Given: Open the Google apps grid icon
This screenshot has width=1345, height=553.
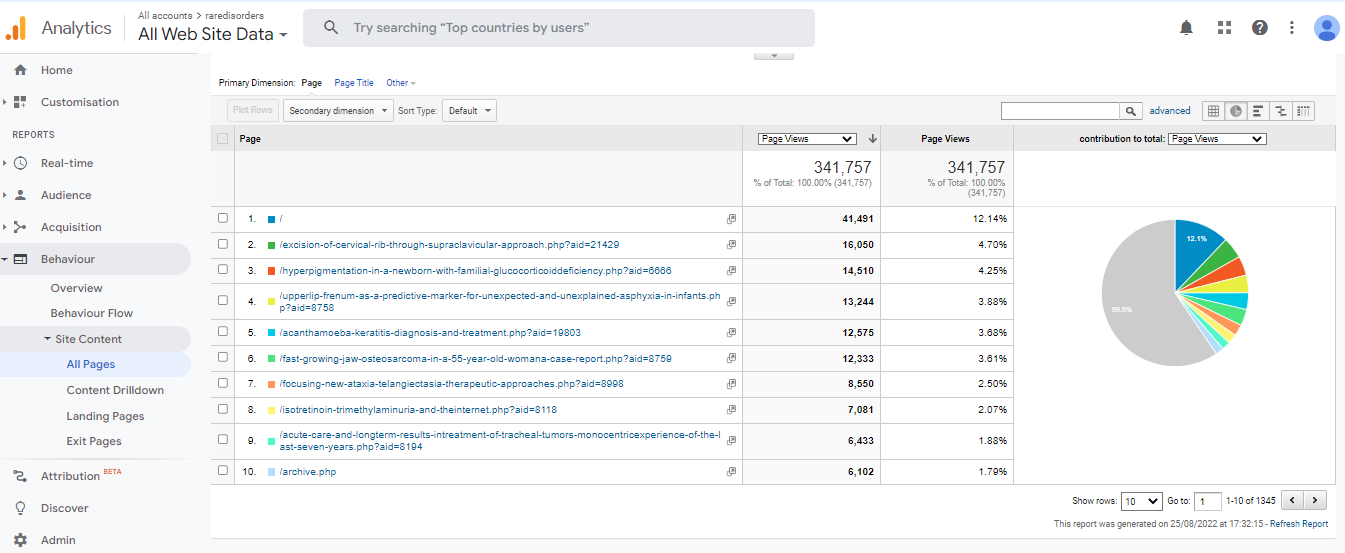Looking at the screenshot, I should pos(1224,28).
